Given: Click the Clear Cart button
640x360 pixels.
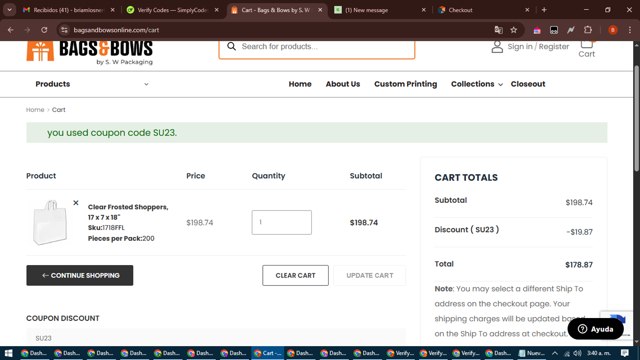Looking at the screenshot, I should click(x=296, y=276).
